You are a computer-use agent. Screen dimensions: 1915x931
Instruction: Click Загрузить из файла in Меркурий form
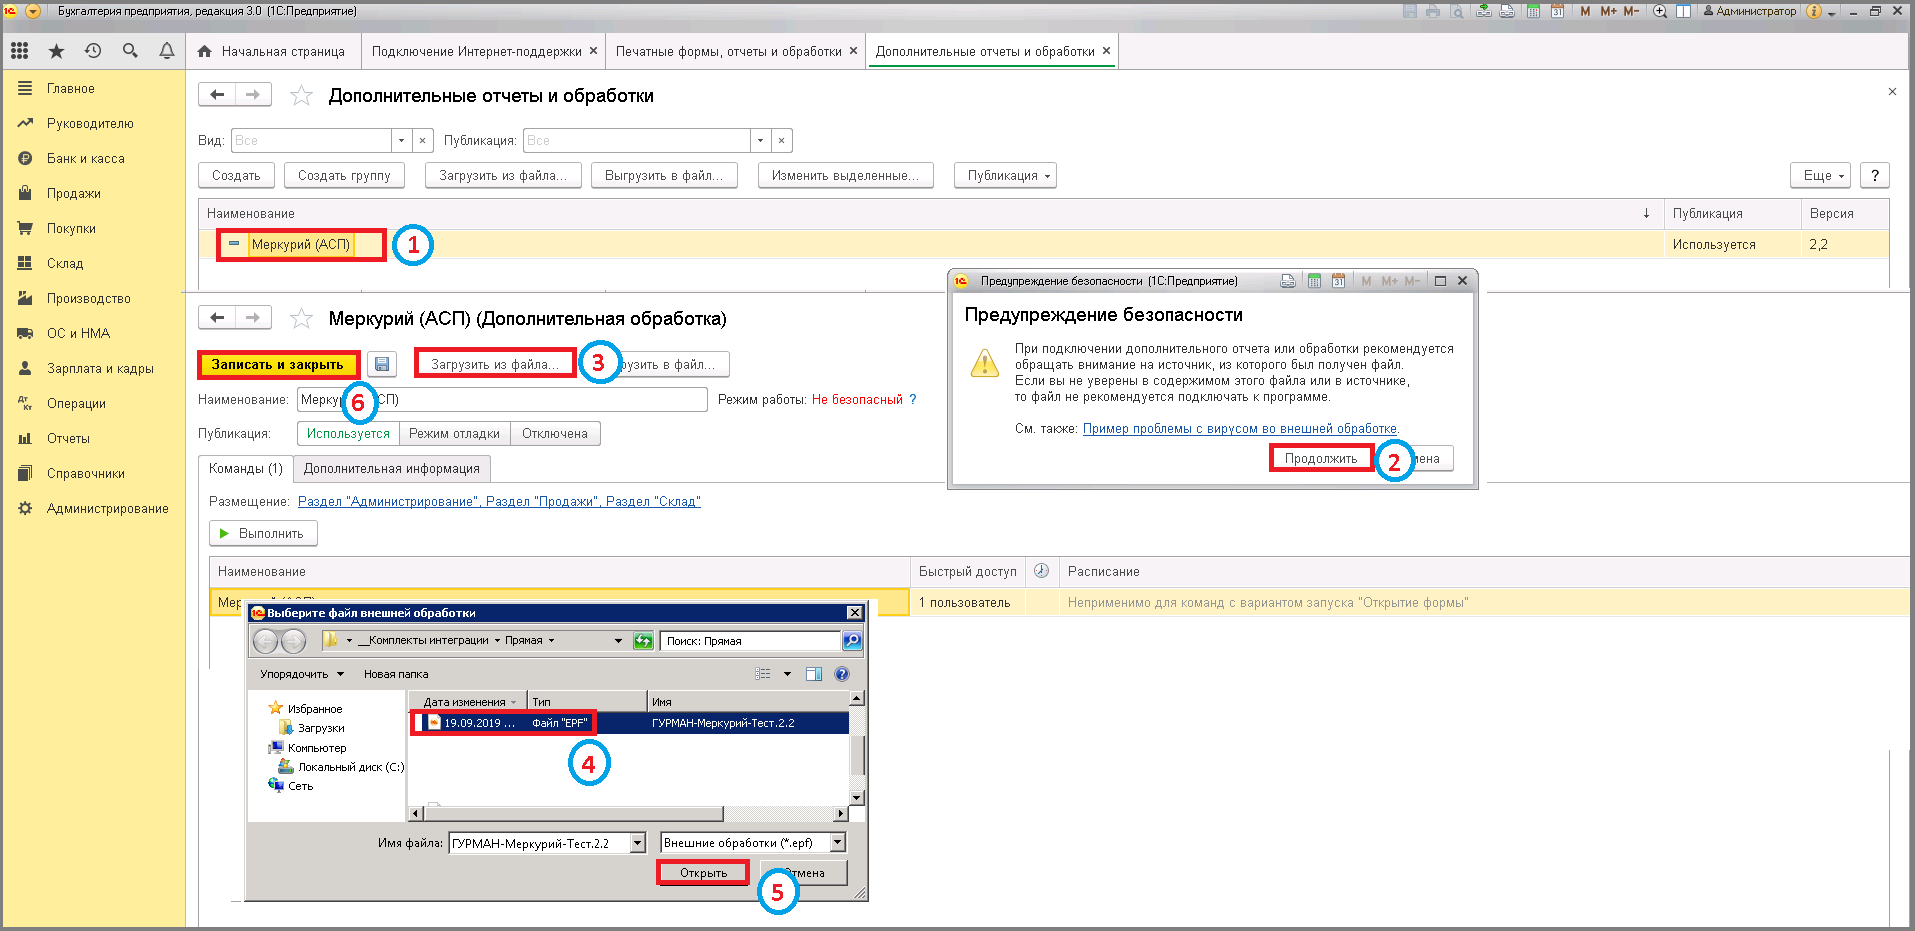(495, 364)
